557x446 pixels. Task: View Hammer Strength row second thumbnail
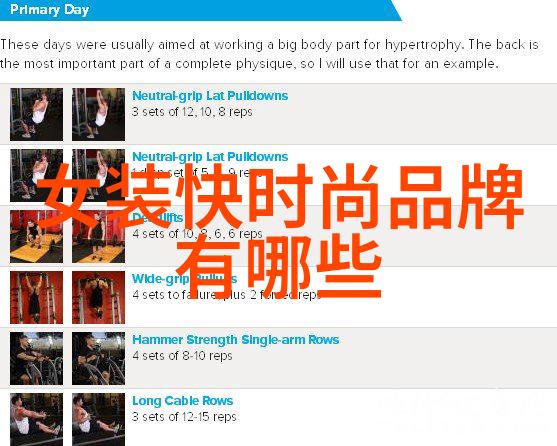click(98, 359)
